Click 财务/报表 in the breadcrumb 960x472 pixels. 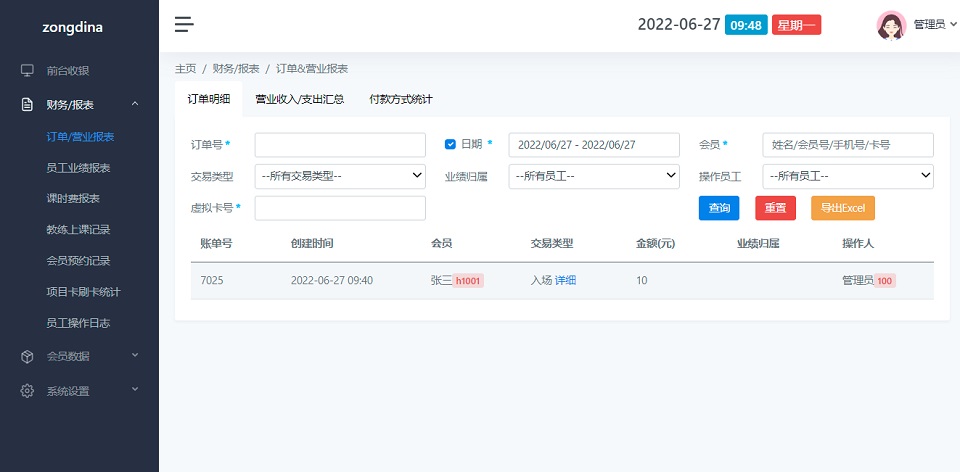click(x=236, y=69)
